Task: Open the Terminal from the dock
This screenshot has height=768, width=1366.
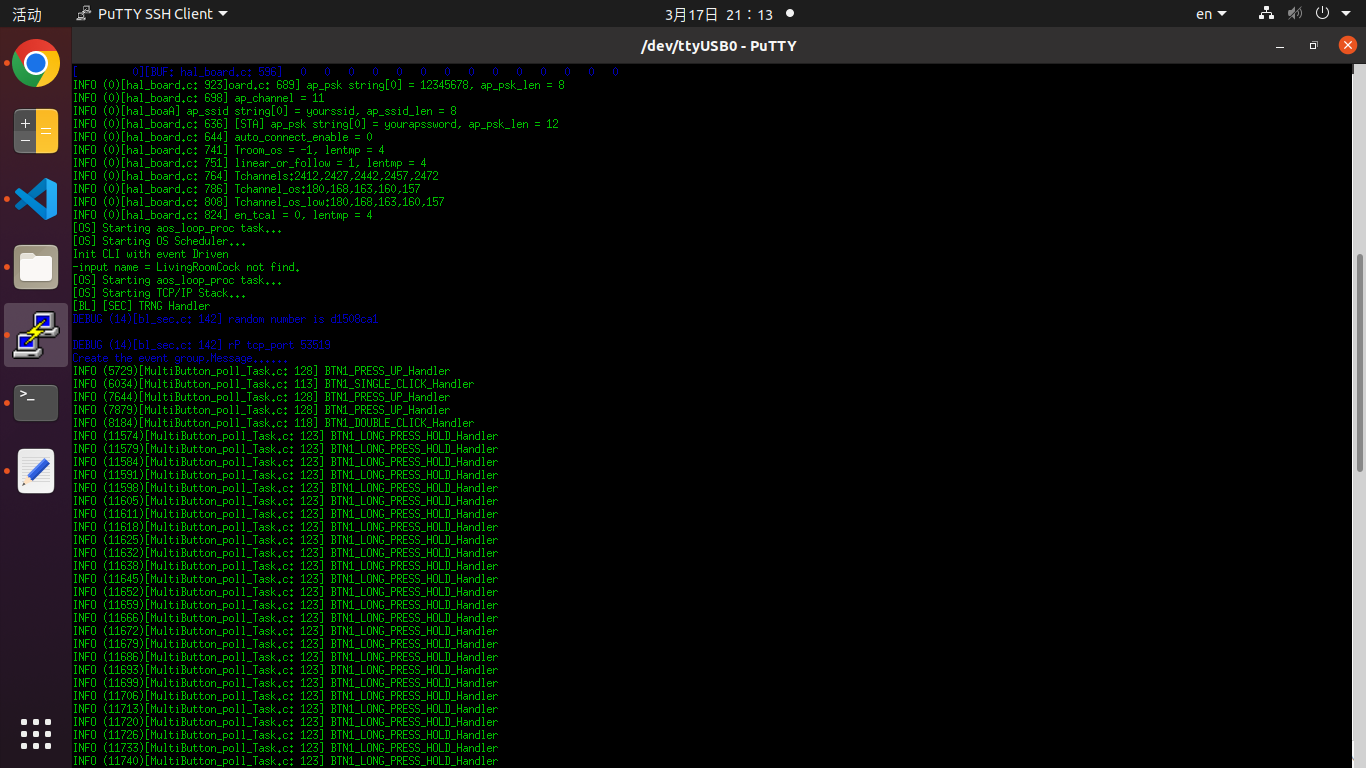Action: pos(36,403)
